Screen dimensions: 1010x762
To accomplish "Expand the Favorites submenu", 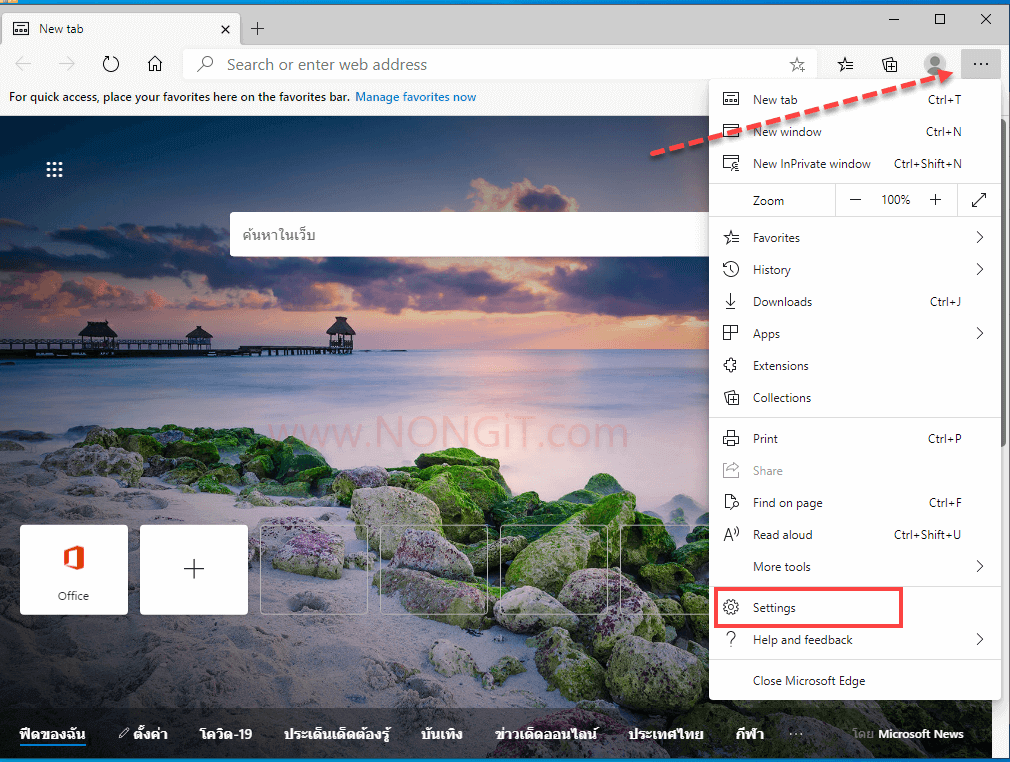I will [854, 238].
